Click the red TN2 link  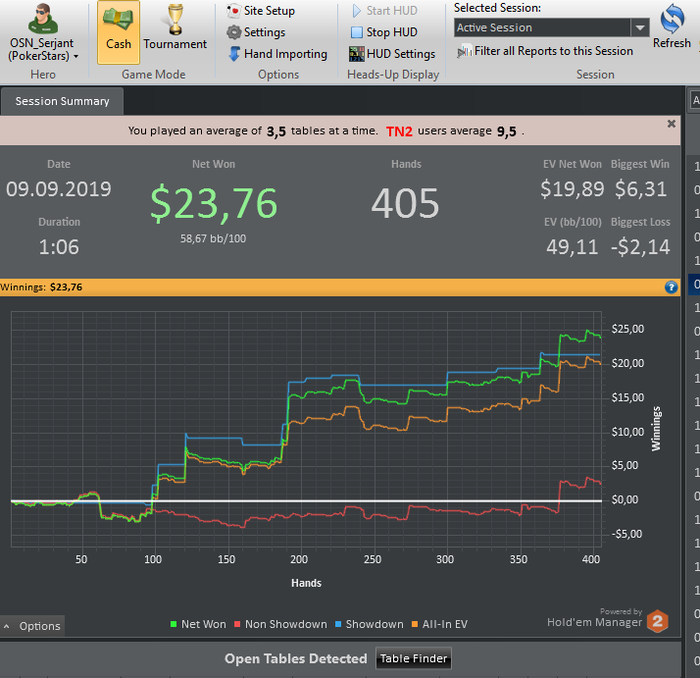point(399,131)
